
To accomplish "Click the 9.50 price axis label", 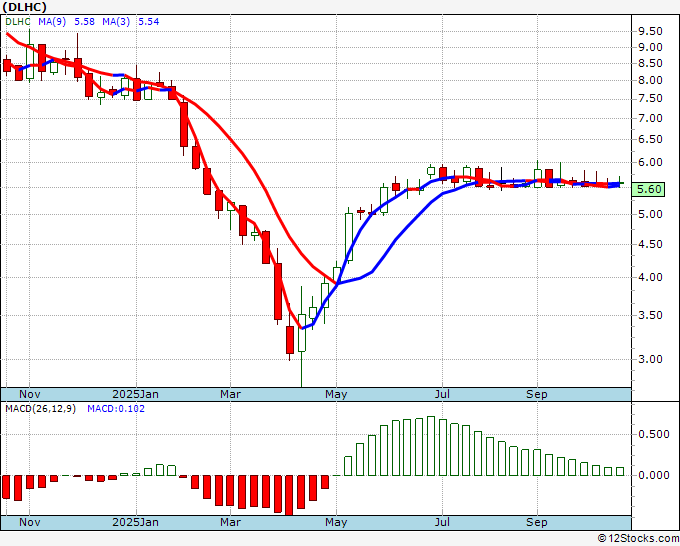I will [650, 31].
